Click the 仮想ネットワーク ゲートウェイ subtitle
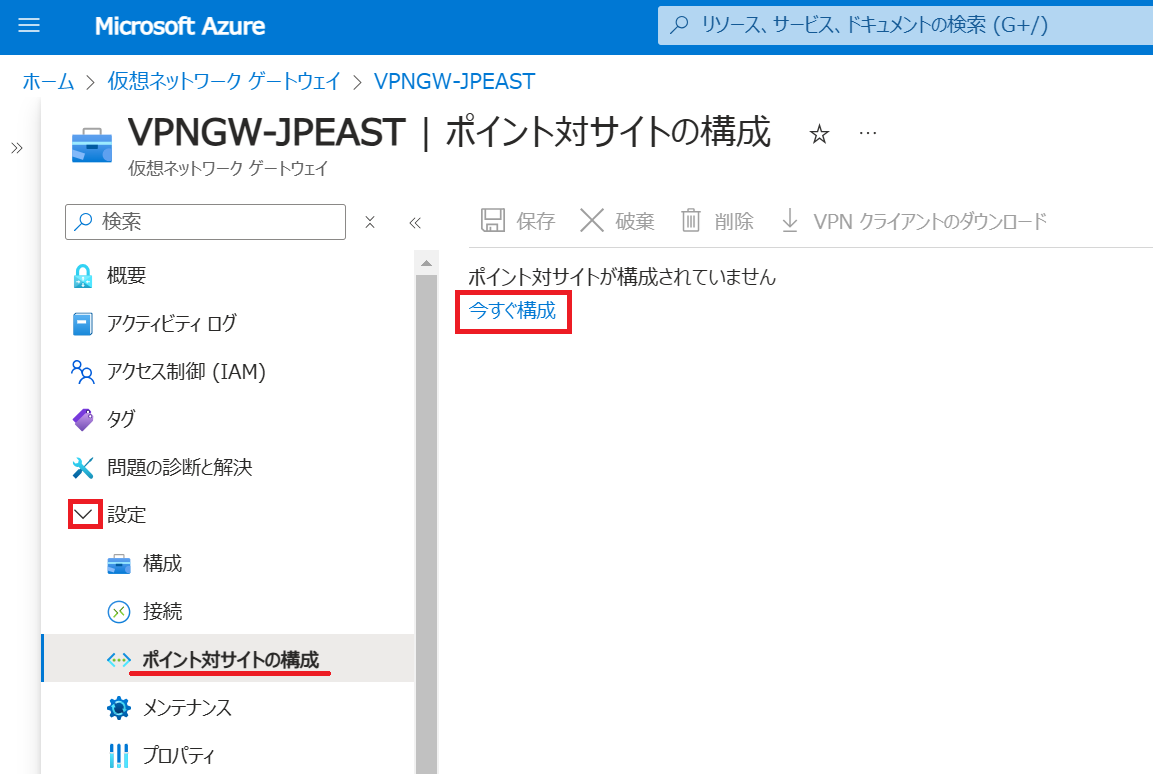 click(x=228, y=168)
